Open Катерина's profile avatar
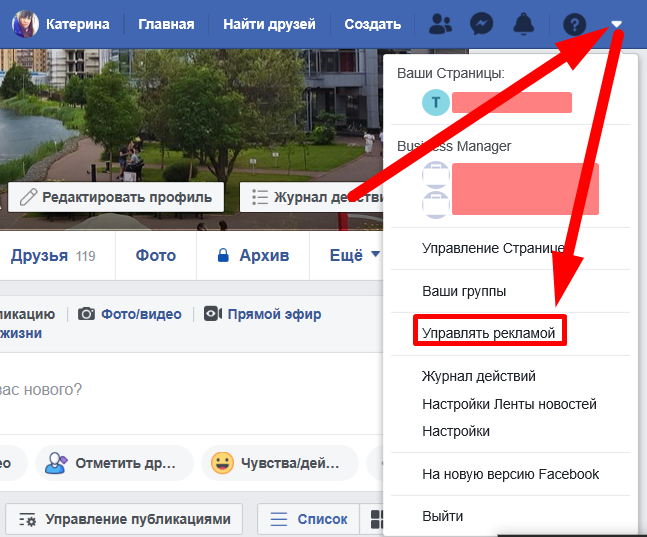Viewport: 647px width, 537px height. tap(25, 24)
